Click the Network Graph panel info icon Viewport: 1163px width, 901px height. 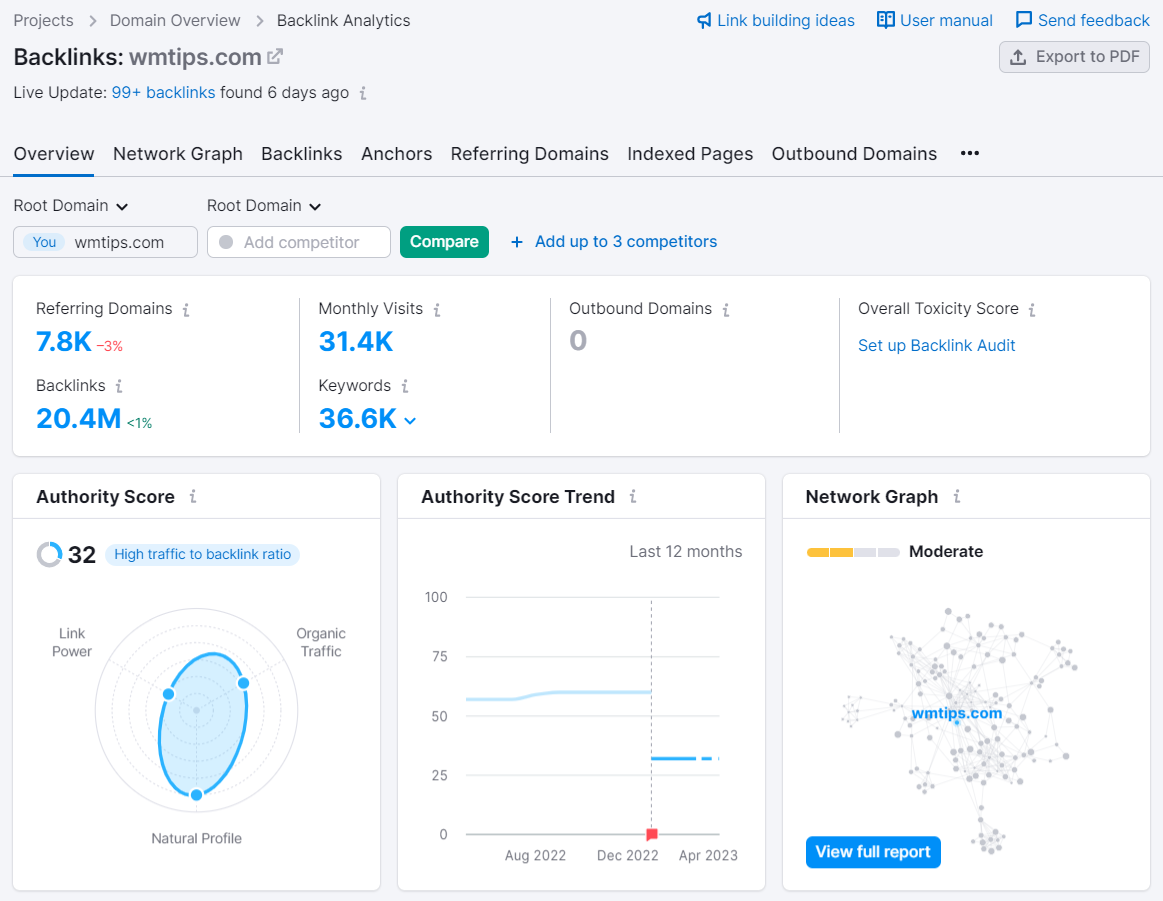pyautogui.click(x=957, y=496)
